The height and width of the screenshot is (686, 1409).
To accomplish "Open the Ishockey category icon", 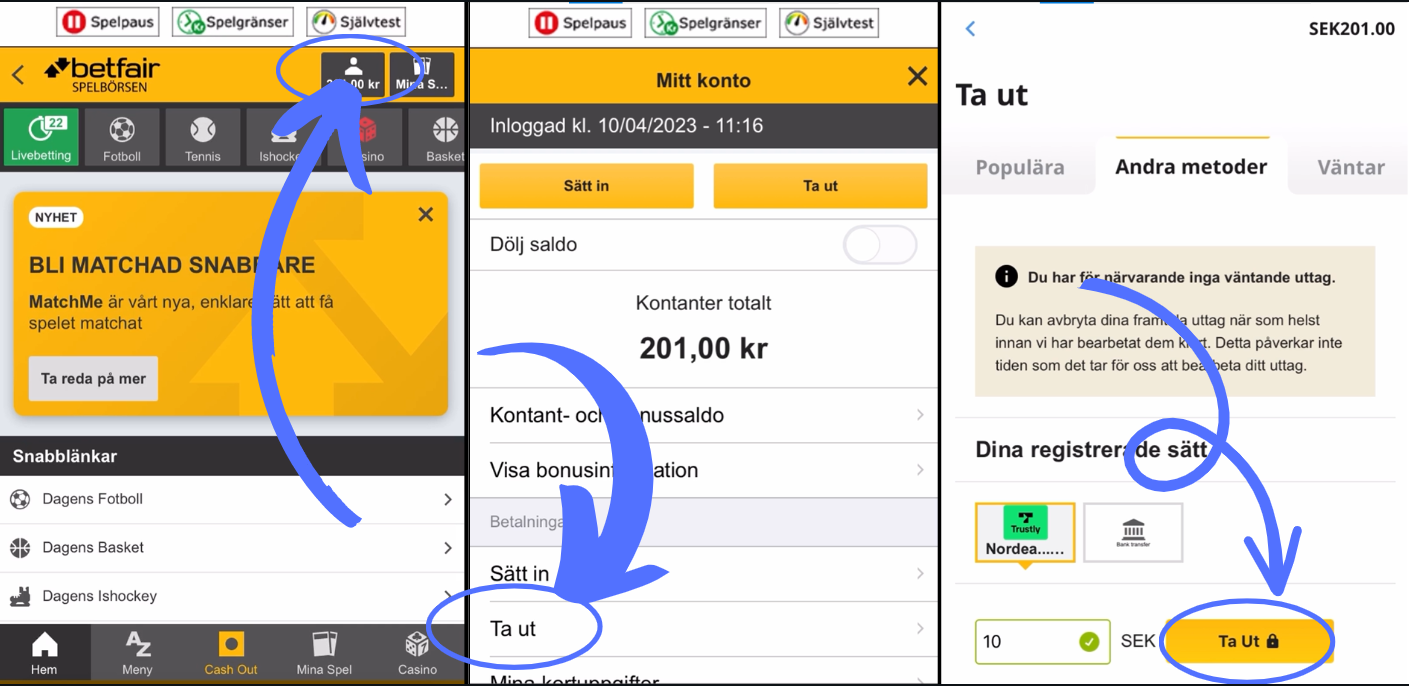I will pyautogui.click(x=281, y=136).
